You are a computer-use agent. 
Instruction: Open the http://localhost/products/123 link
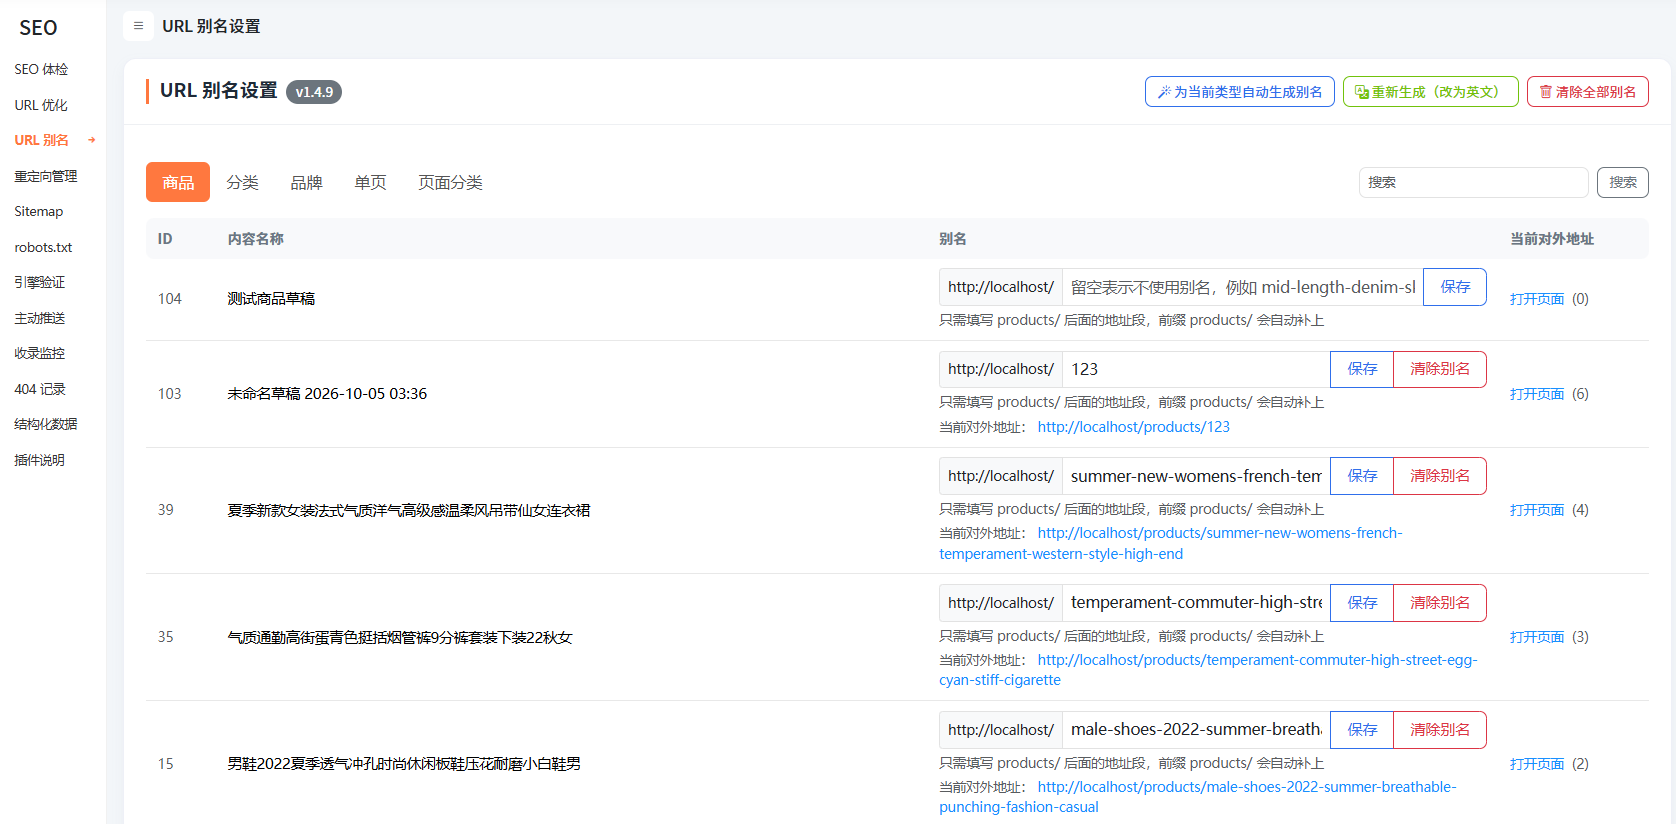click(x=1134, y=427)
